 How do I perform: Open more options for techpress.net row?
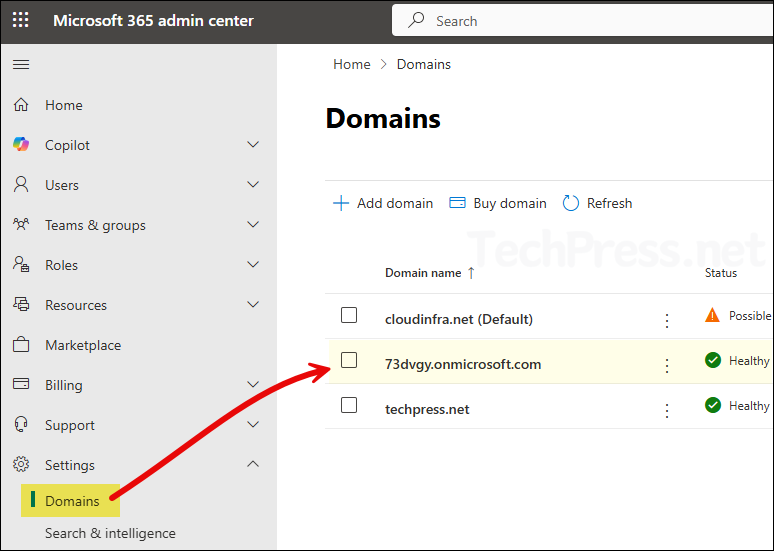tap(667, 410)
